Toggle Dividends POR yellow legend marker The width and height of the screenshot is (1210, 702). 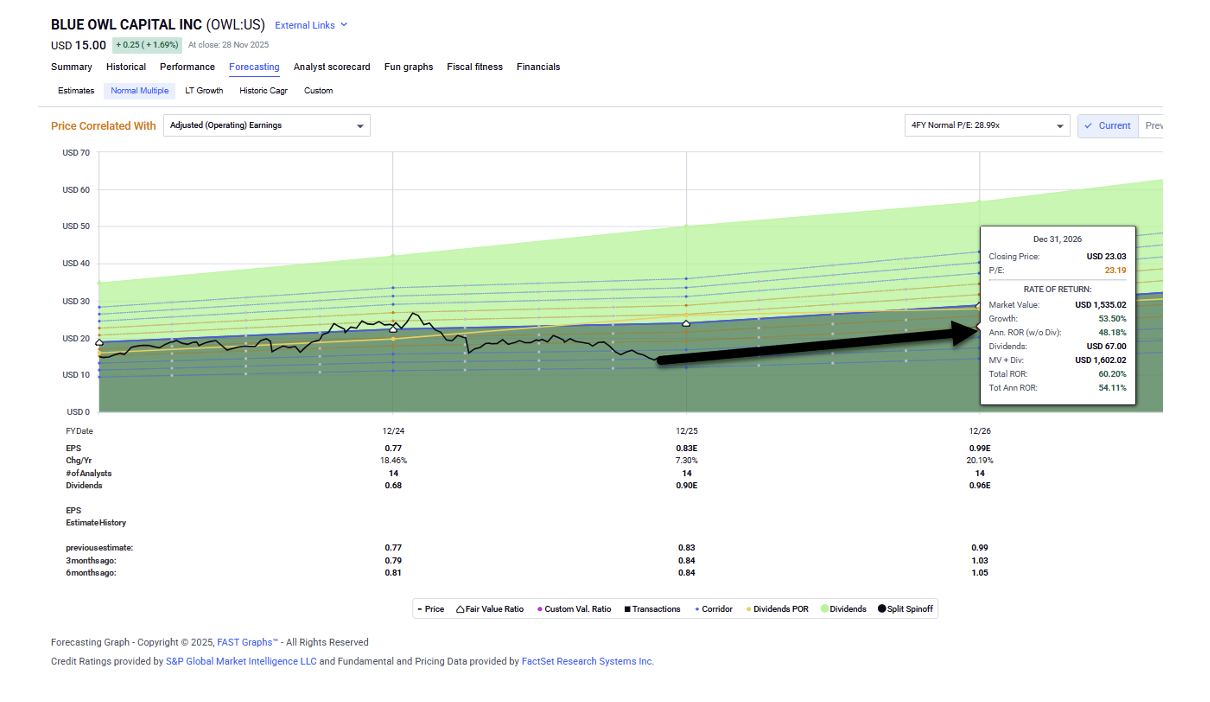[x=748, y=609]
